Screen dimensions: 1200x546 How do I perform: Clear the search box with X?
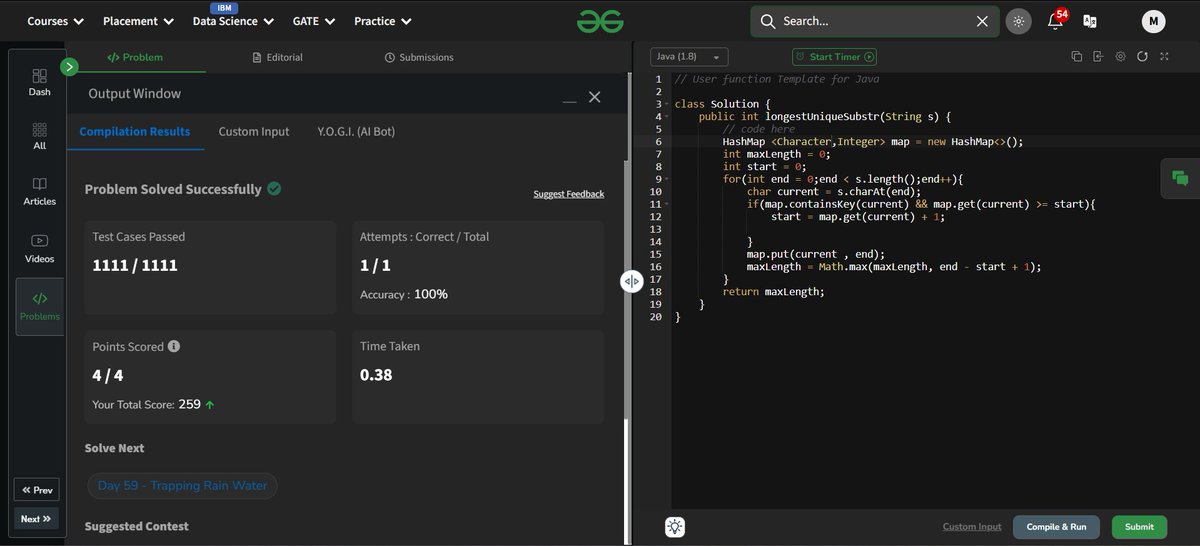[x=982, y=21]
